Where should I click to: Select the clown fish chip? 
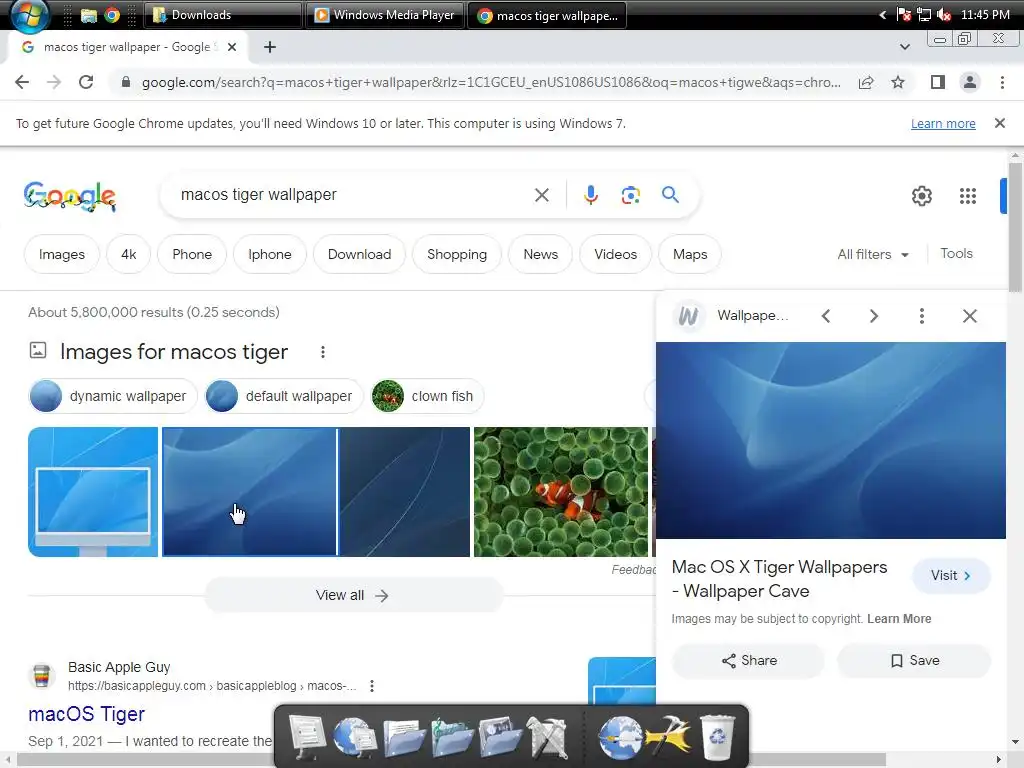point(426,396)
